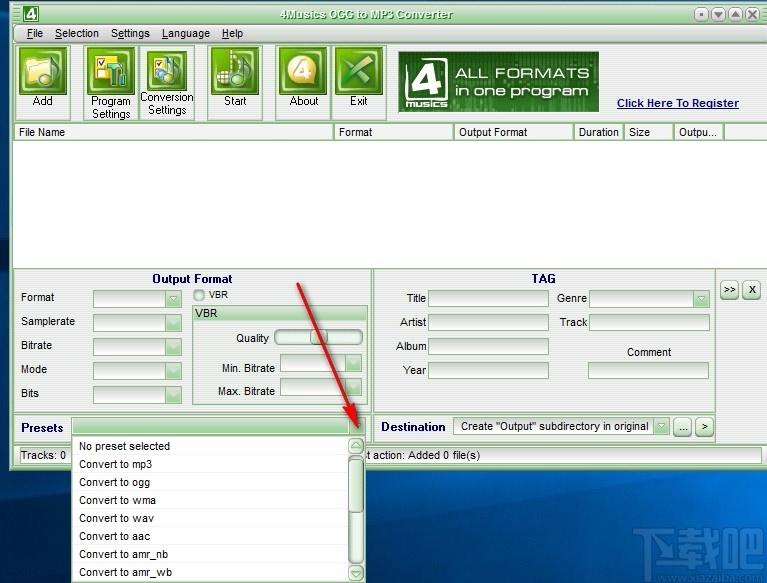Sort by the Size column header
Screen dimensions: 767x583
click(x=649, y=132)
